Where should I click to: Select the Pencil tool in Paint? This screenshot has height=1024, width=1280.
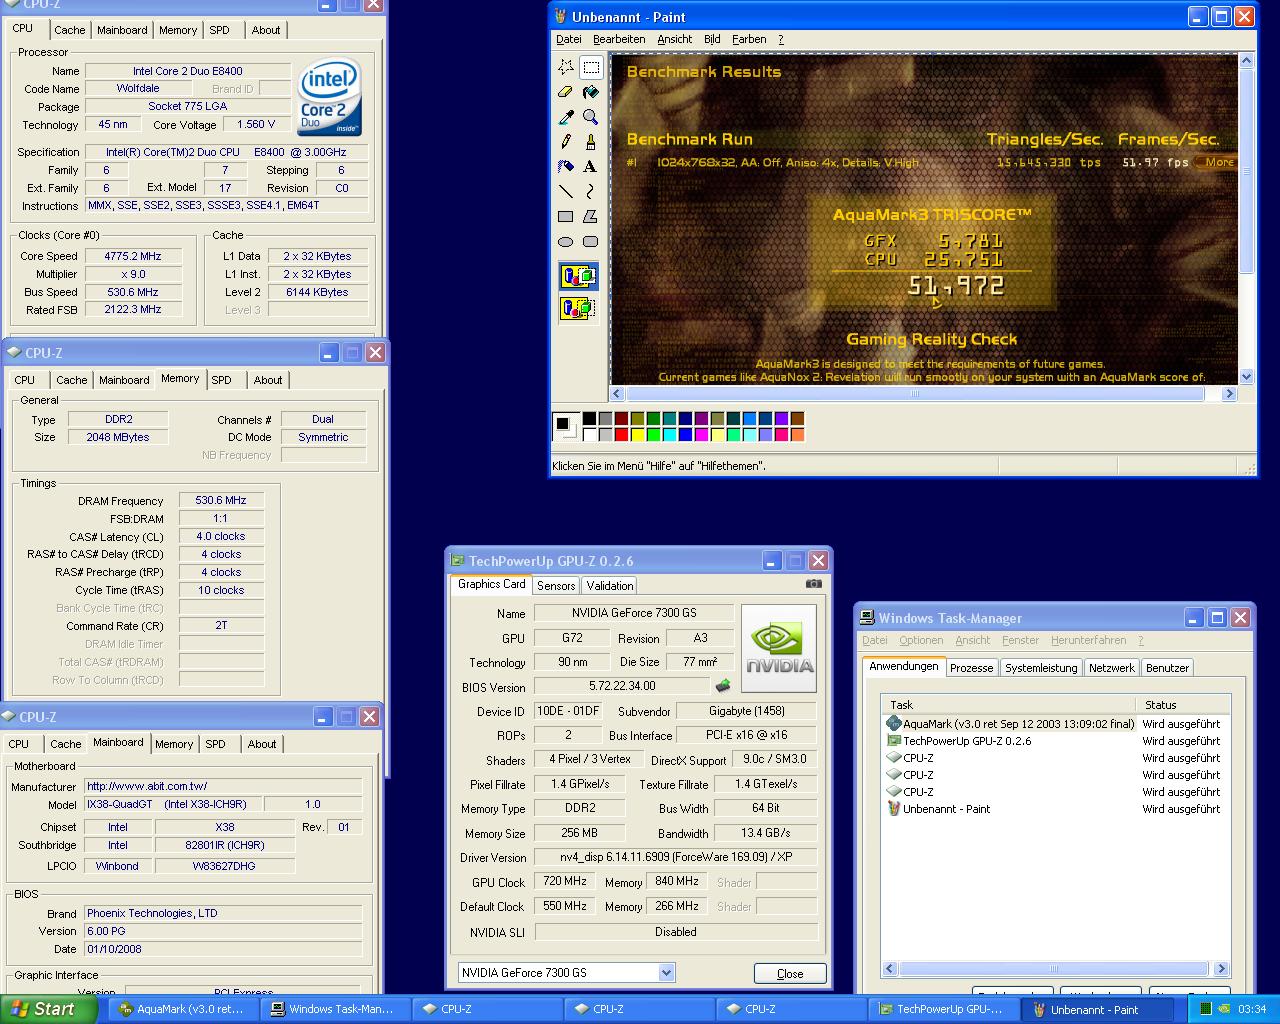point(566,142)
